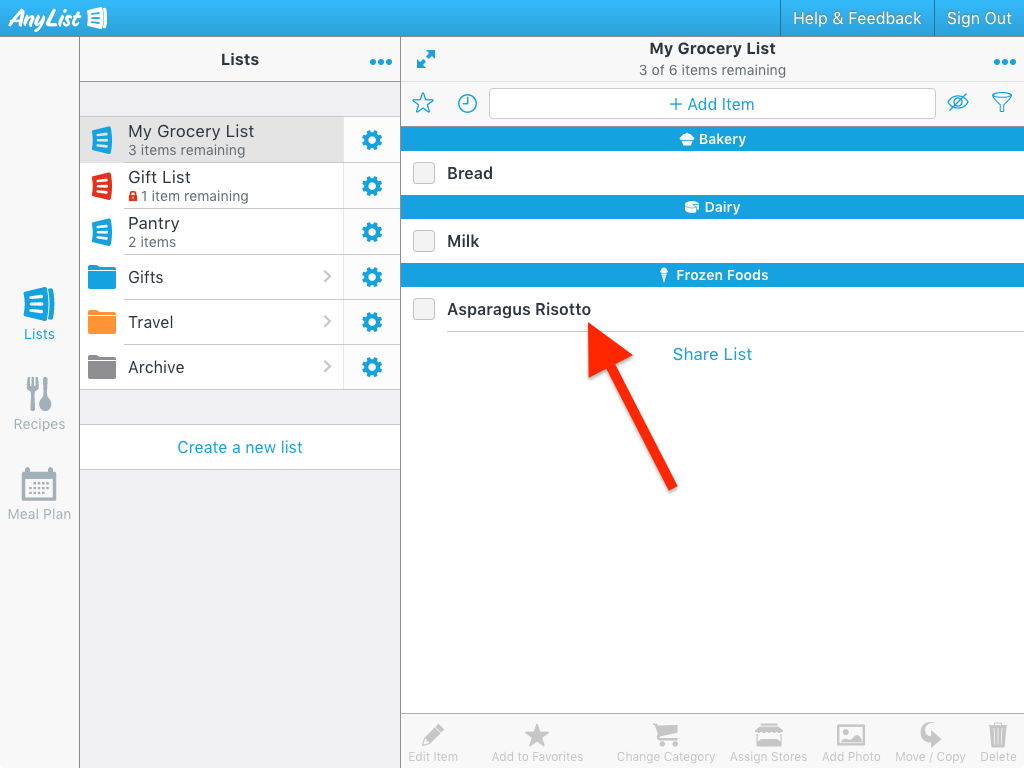Image resolution: width=1024 pixels, height=768 pixels.
Task: Check off the Bread item
Action: pyautogui.click(x=424, y=173)
